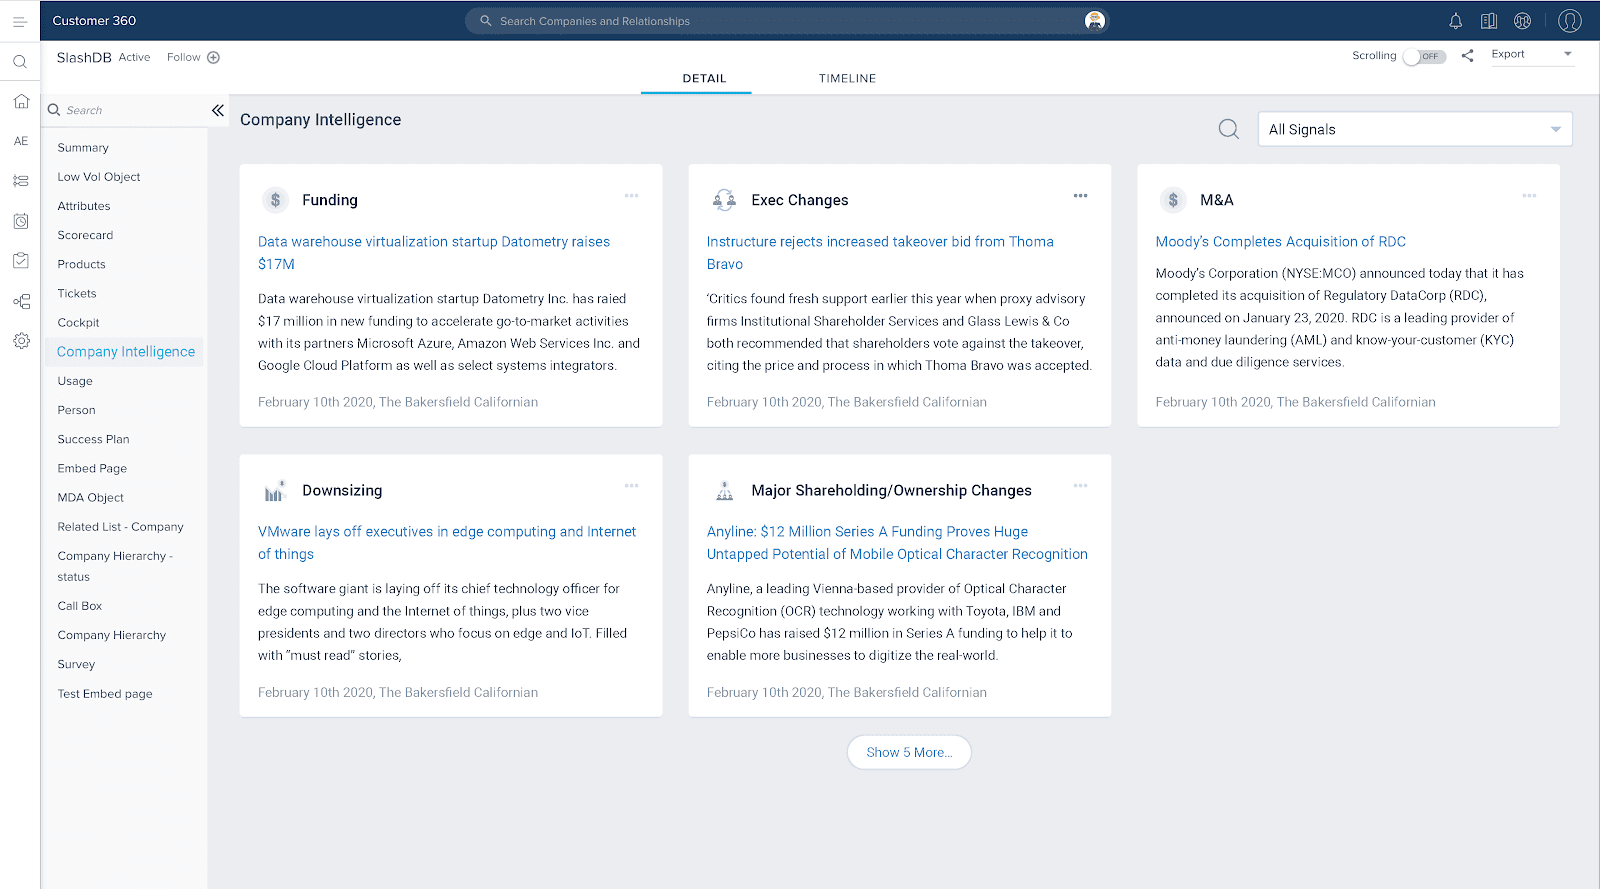Open the Funding card three-dot menu

(x=631, y=196)
